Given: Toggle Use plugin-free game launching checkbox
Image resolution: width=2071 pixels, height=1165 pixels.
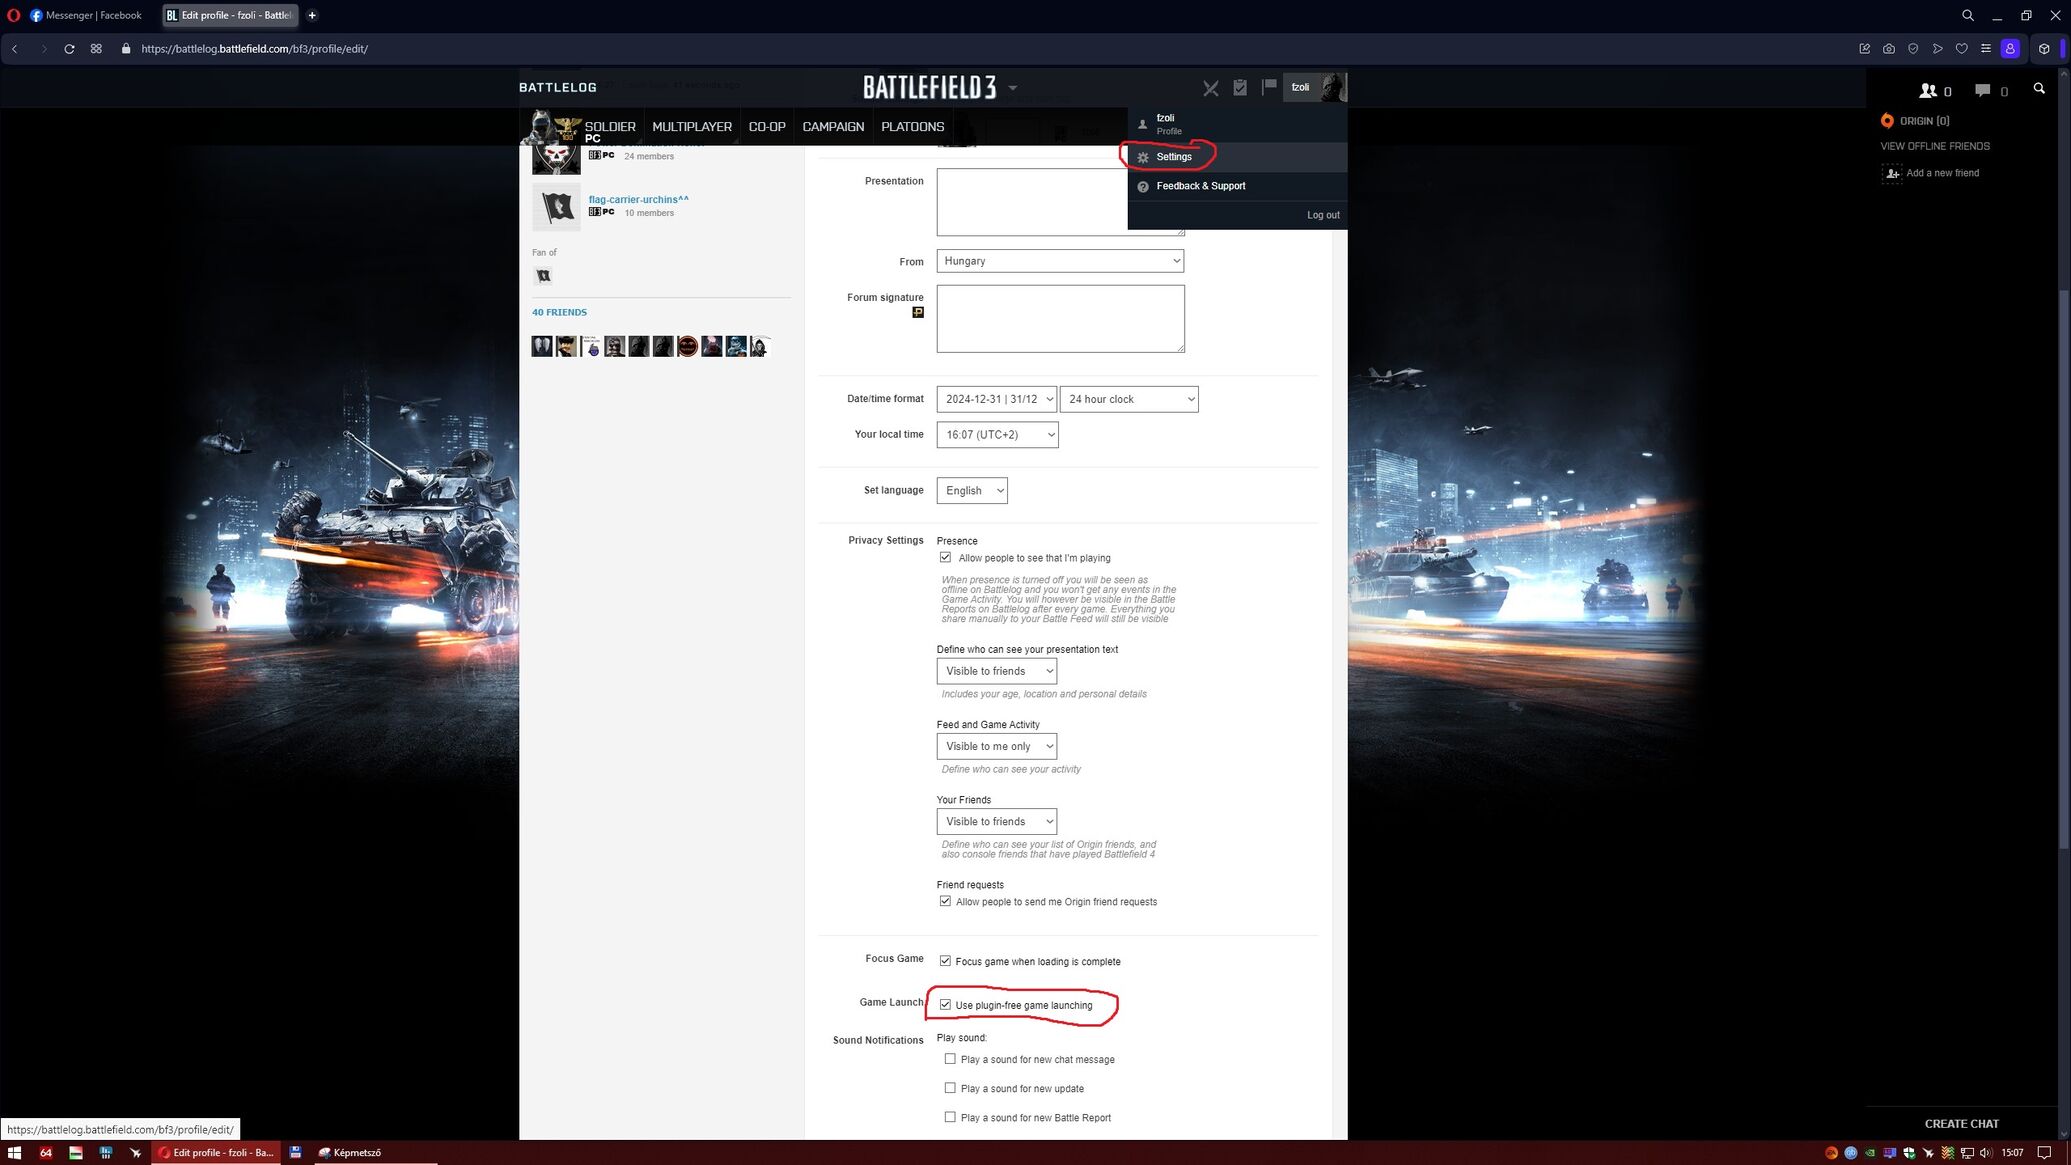Looking at the screenshot, I should (945, 1005).
